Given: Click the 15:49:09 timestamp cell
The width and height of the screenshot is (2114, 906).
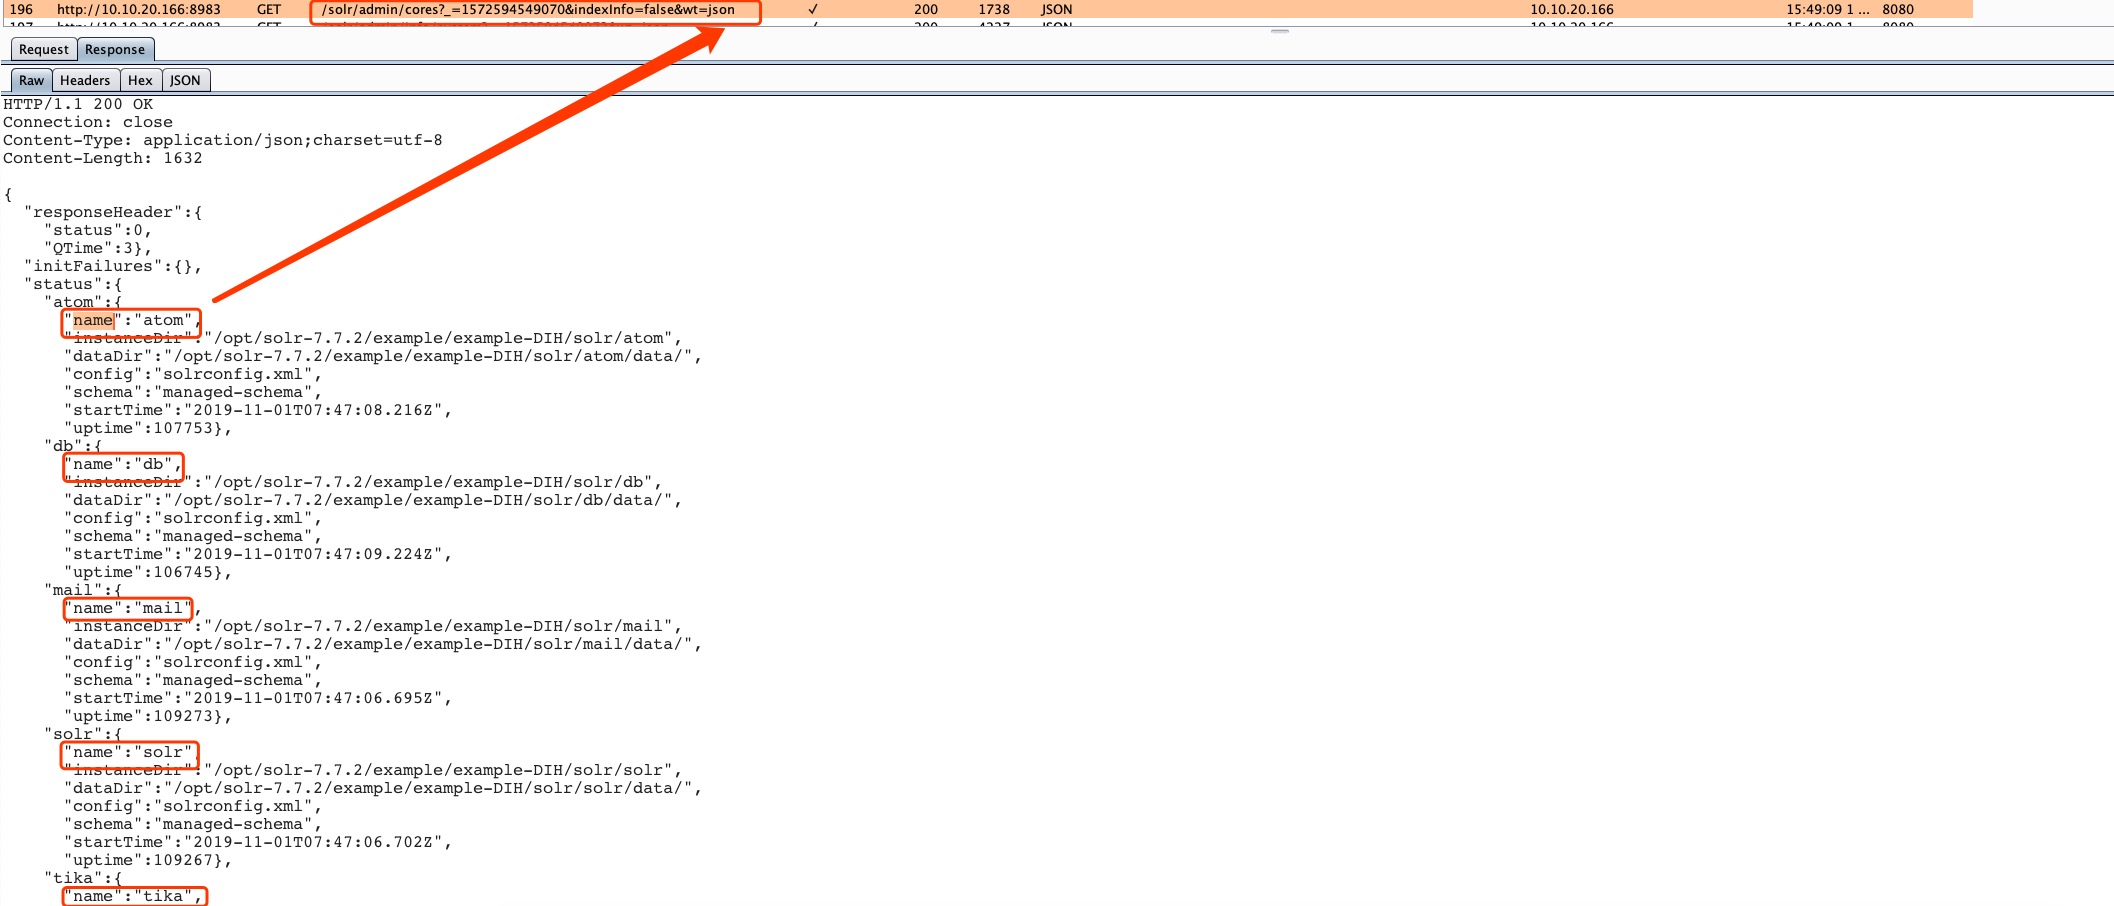Looking at the screenshot, I should click(x=1827, y=9).
